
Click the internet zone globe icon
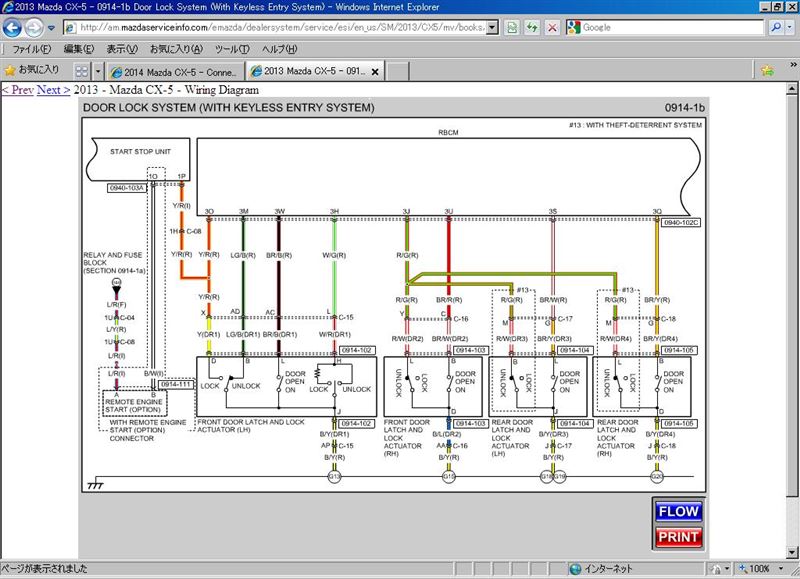[x=576, y=569]
